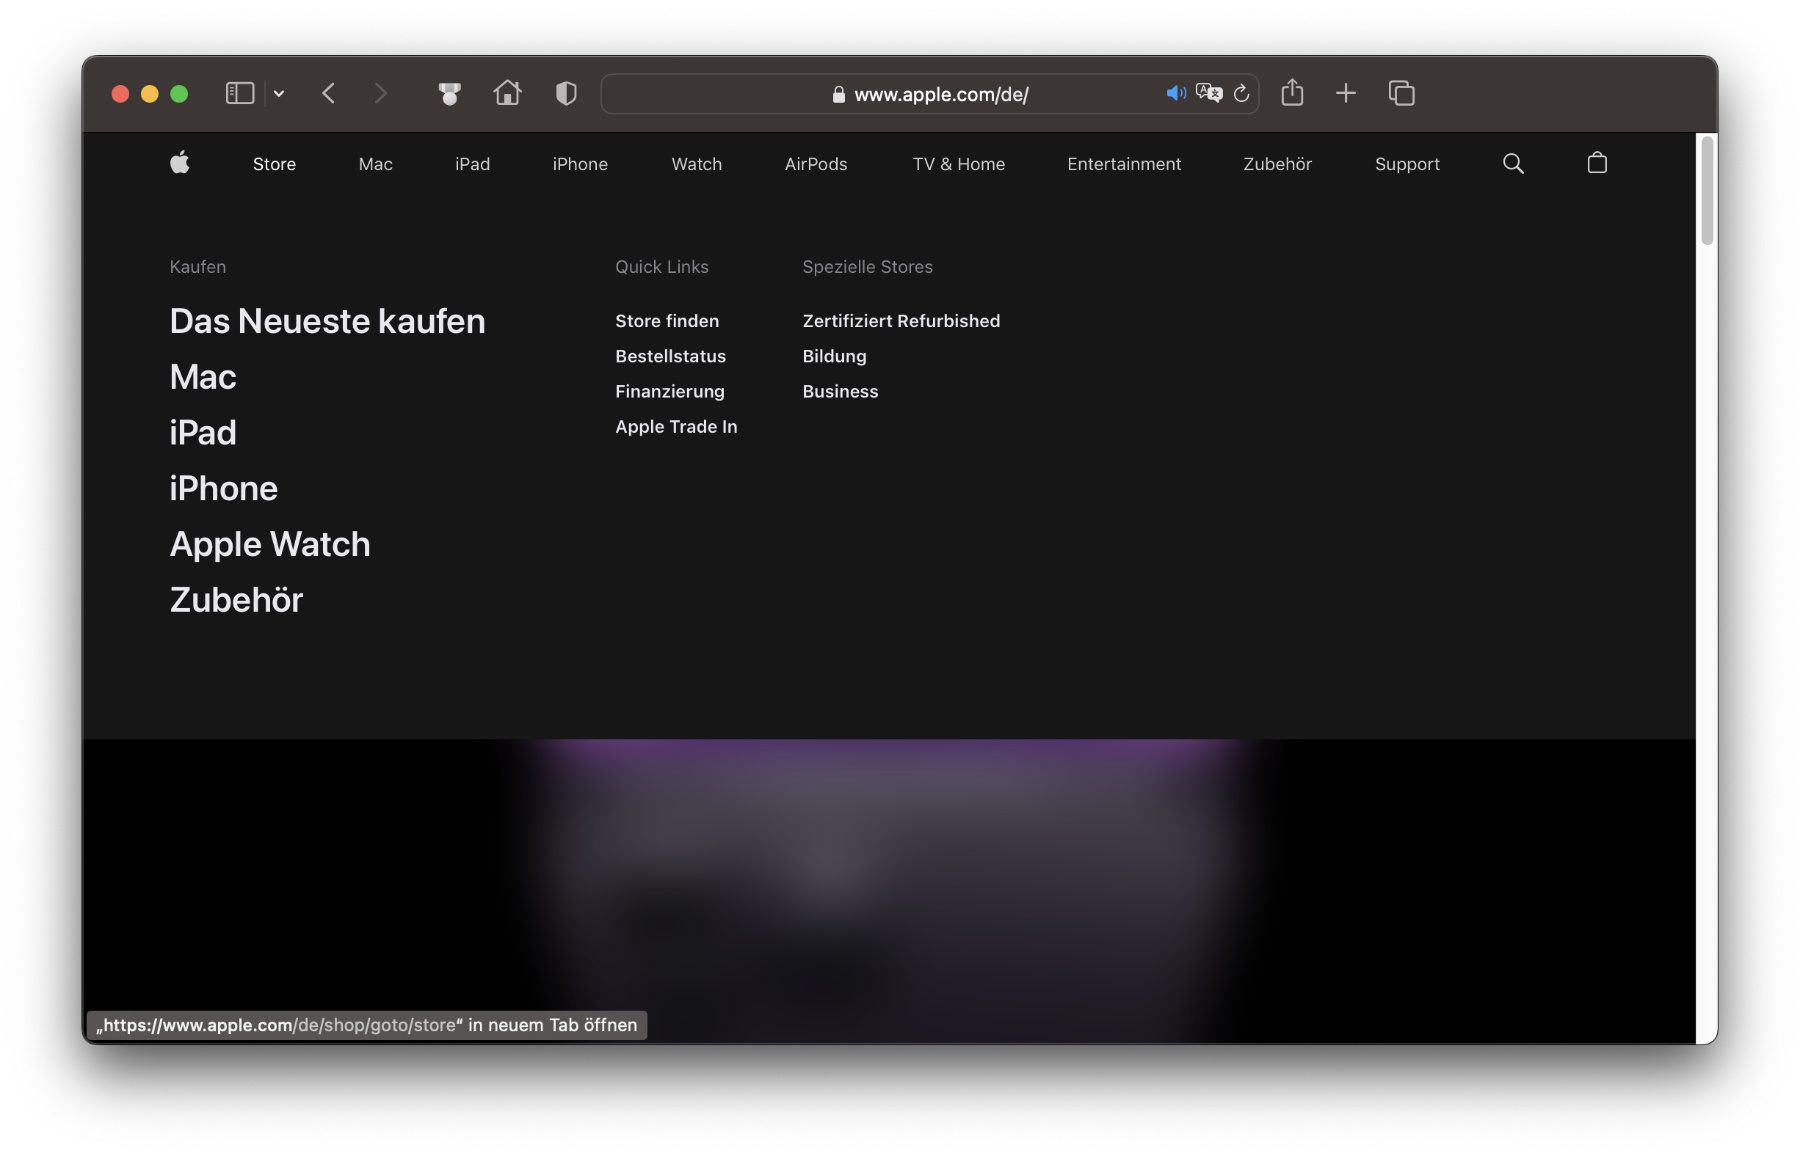Click the Quick Links heading
Viewport: 1800px width, 1153px height.
click(x=662, y=267)
